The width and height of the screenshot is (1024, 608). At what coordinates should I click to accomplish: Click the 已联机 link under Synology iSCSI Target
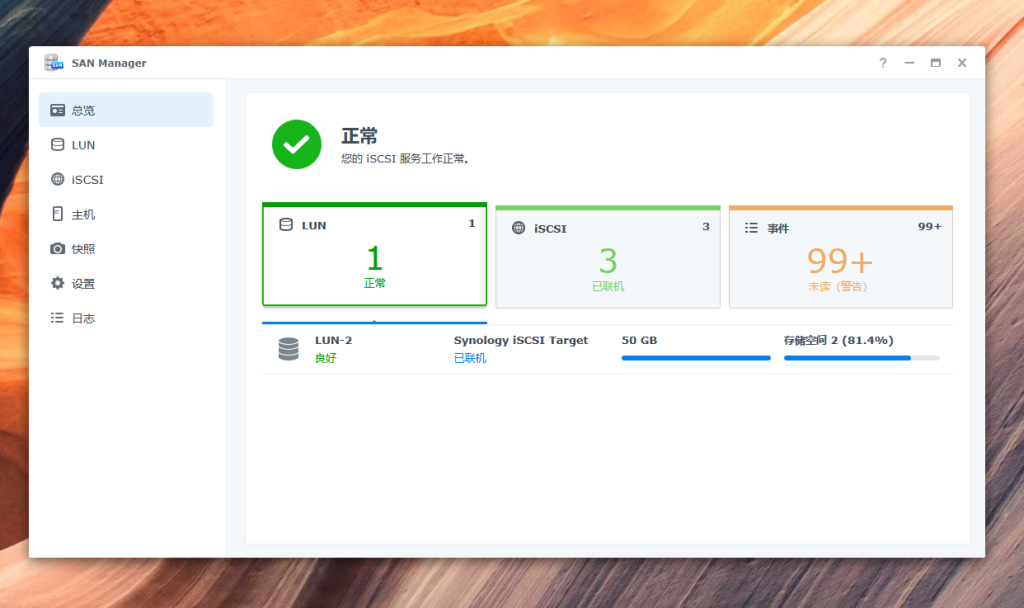coord(470,358)
